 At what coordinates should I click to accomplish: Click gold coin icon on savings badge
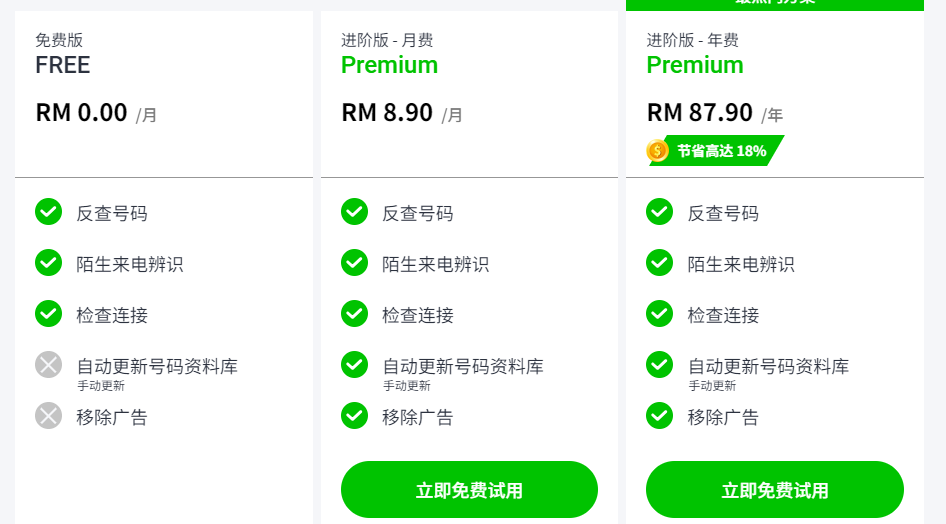tap(658, 151)
